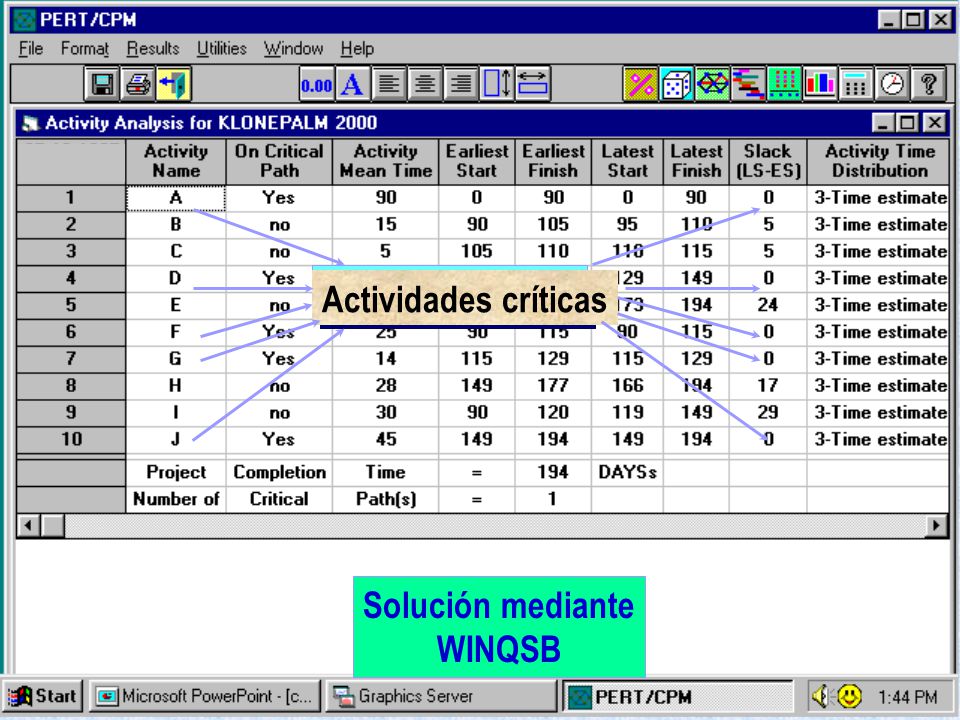Click the DAYSs cell
Screen dimensions: 960x720
pyautogui.click(x=628, y=473)
